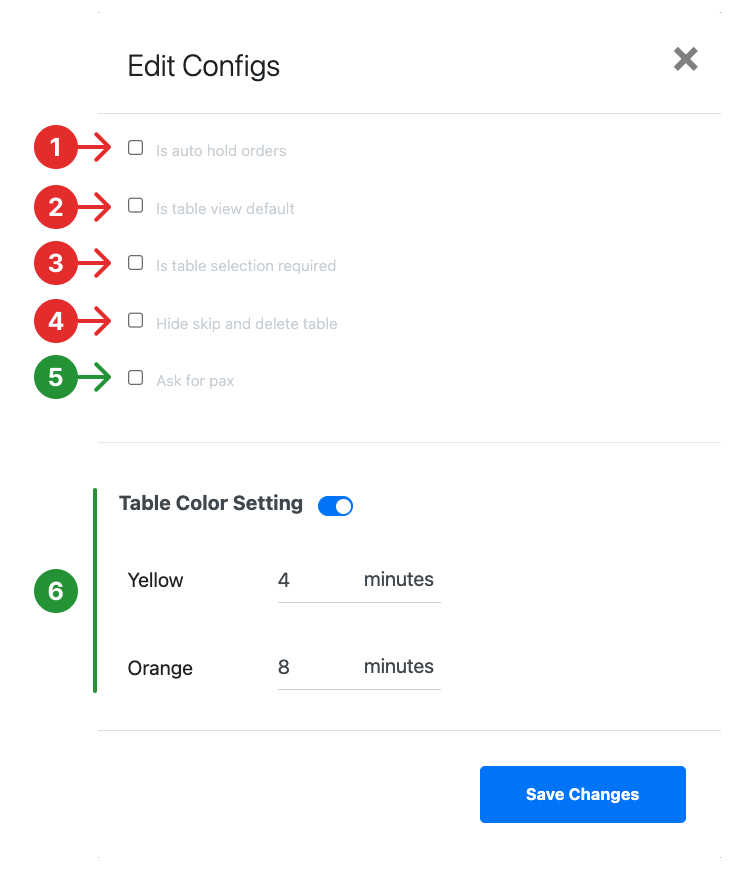The image size is (739, 886).
Task: Click the red number 2 badge
Action: coord(55,207)
